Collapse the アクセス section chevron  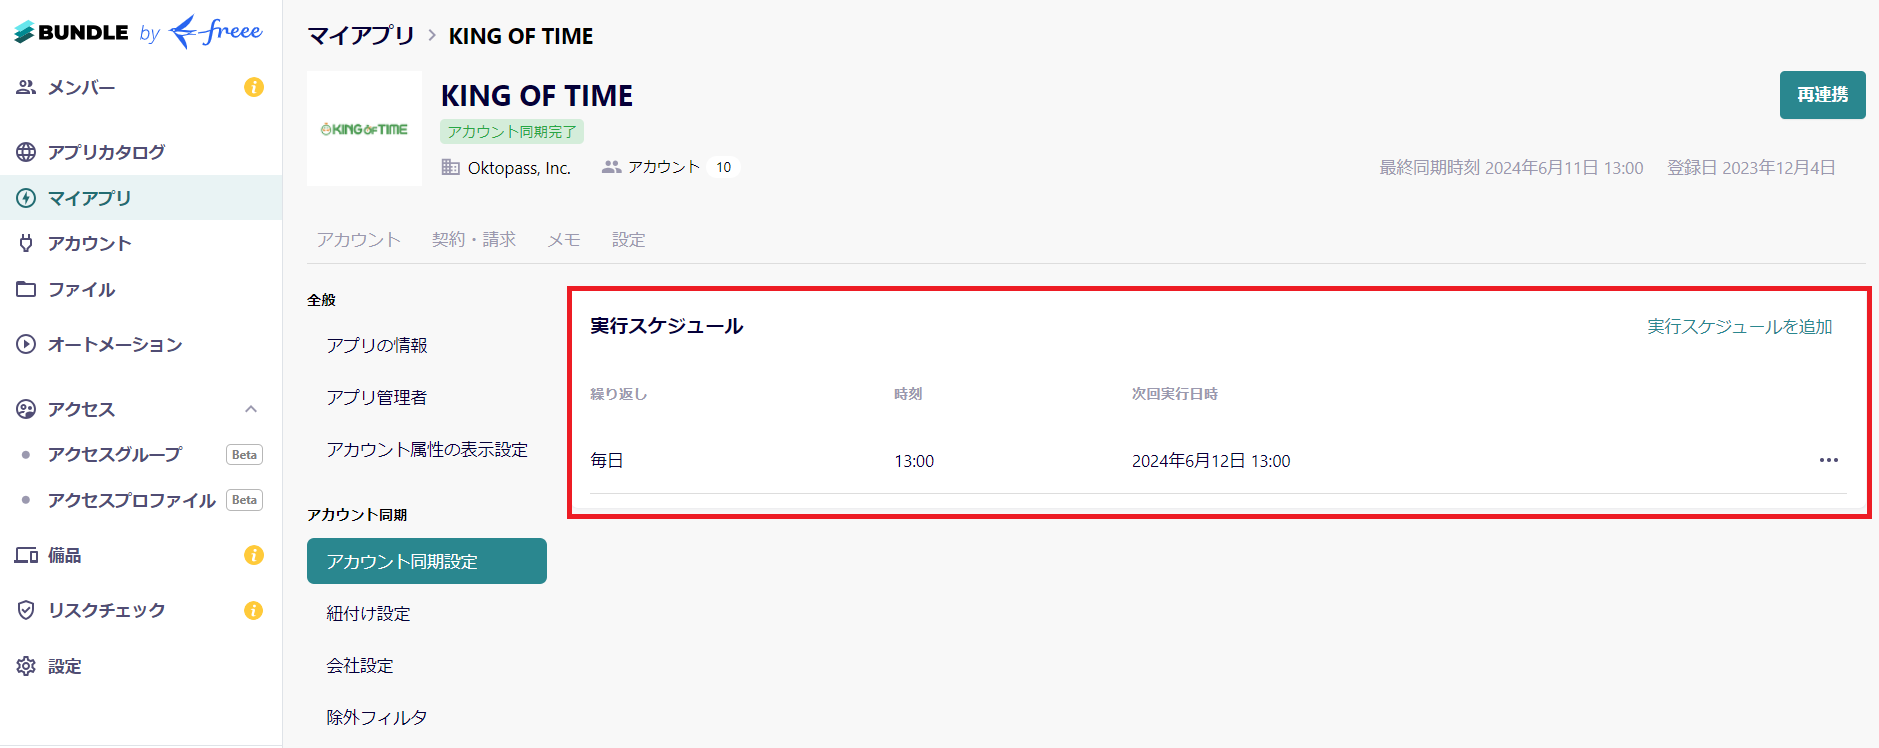click(x=251, y=409)
